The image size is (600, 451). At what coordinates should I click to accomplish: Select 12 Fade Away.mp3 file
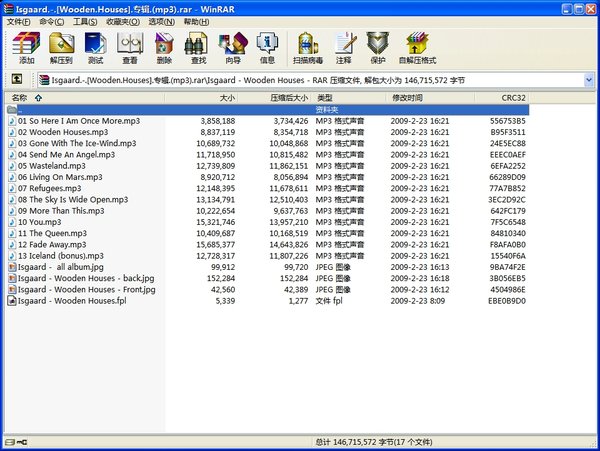[52, 244]
